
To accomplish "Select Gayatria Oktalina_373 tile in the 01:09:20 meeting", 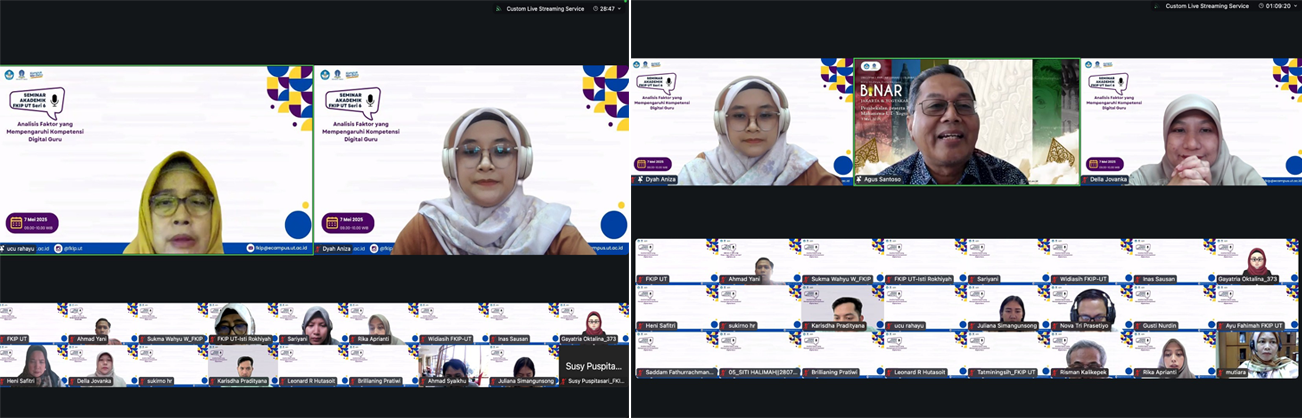I will (1260, 261).
